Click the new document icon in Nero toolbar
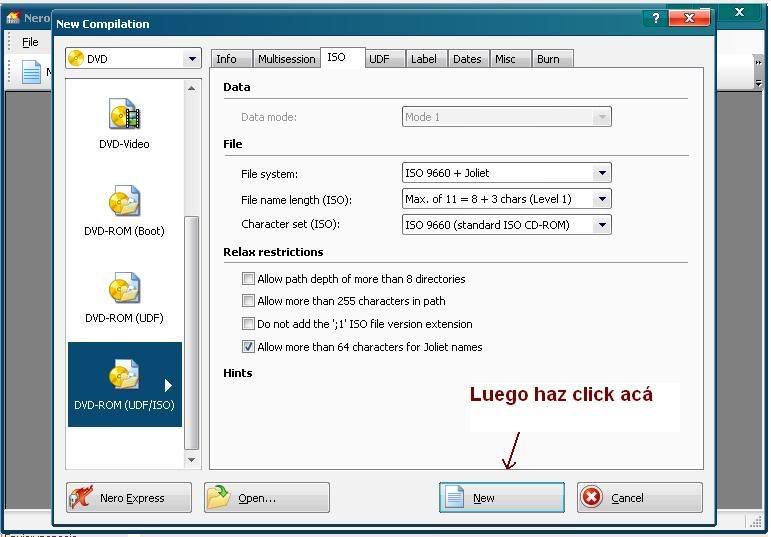Viewport: 771px width, 537px height. point(31,72)
